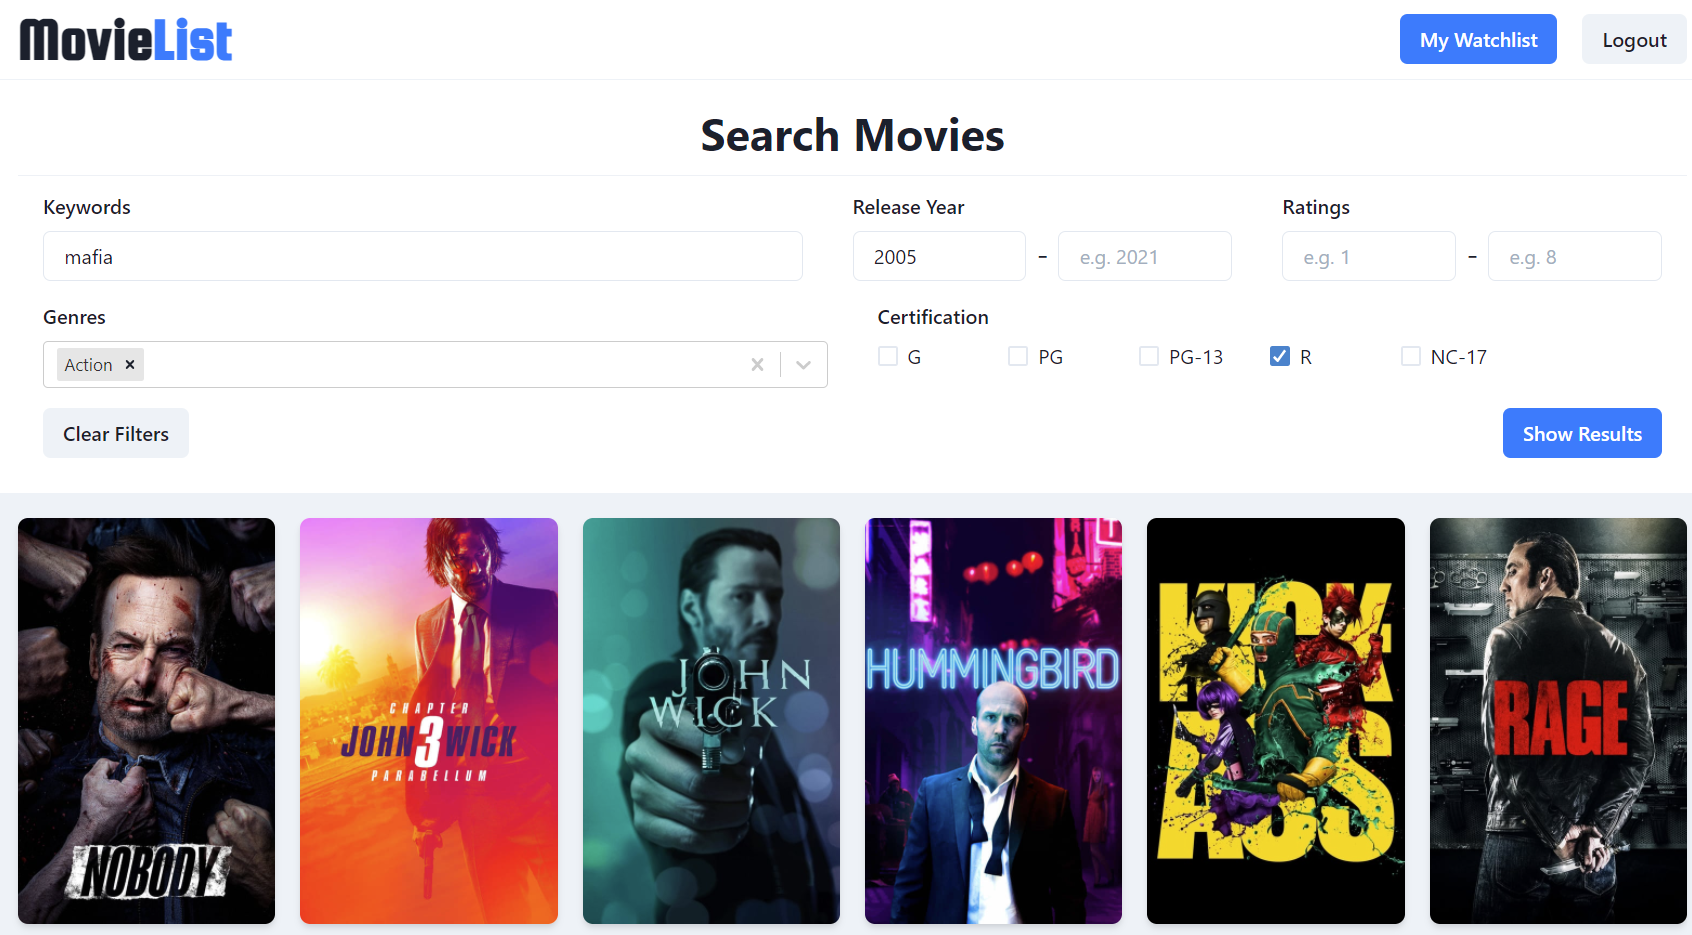Tick the NC-17 certification checkbox
The height and width of the screenshot is (935, 1692).
pyautogui.click(x=1411, y=356)
